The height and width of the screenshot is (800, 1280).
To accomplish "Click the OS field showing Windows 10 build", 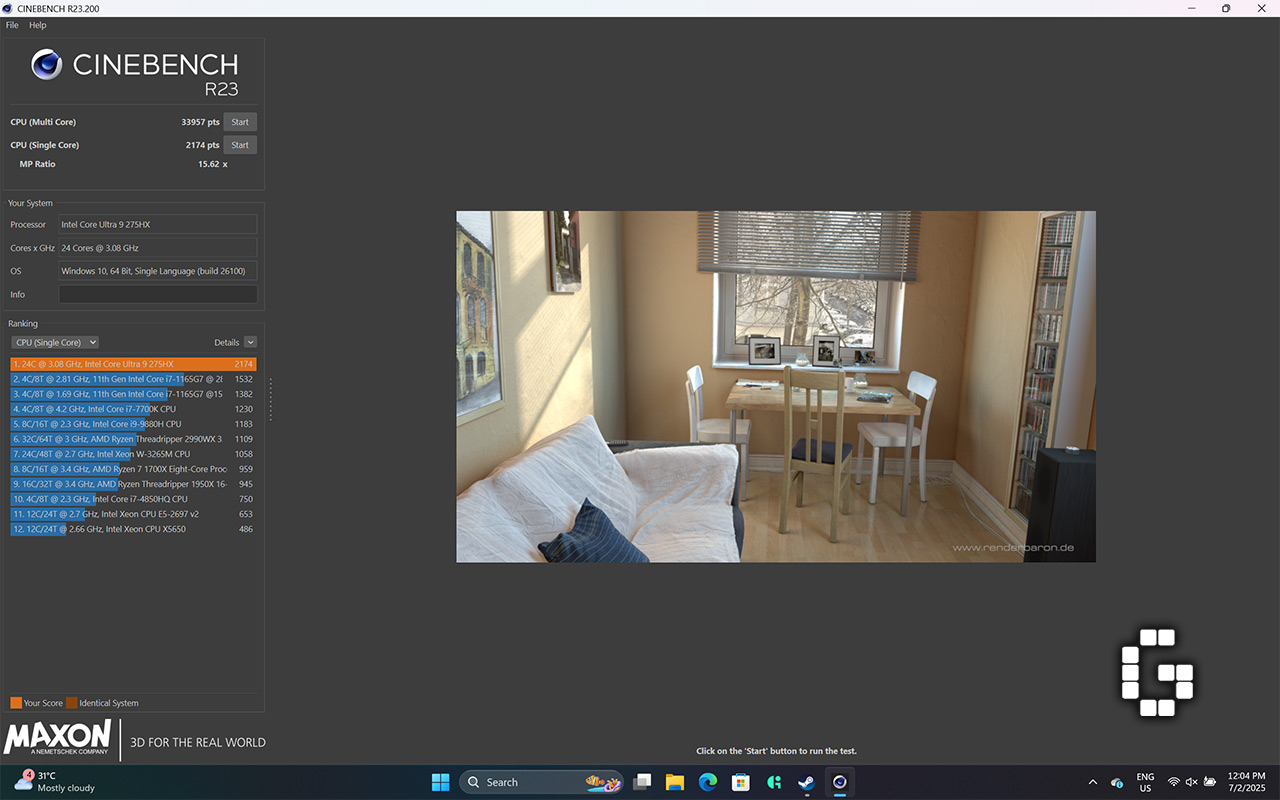I will click(158, 271).
